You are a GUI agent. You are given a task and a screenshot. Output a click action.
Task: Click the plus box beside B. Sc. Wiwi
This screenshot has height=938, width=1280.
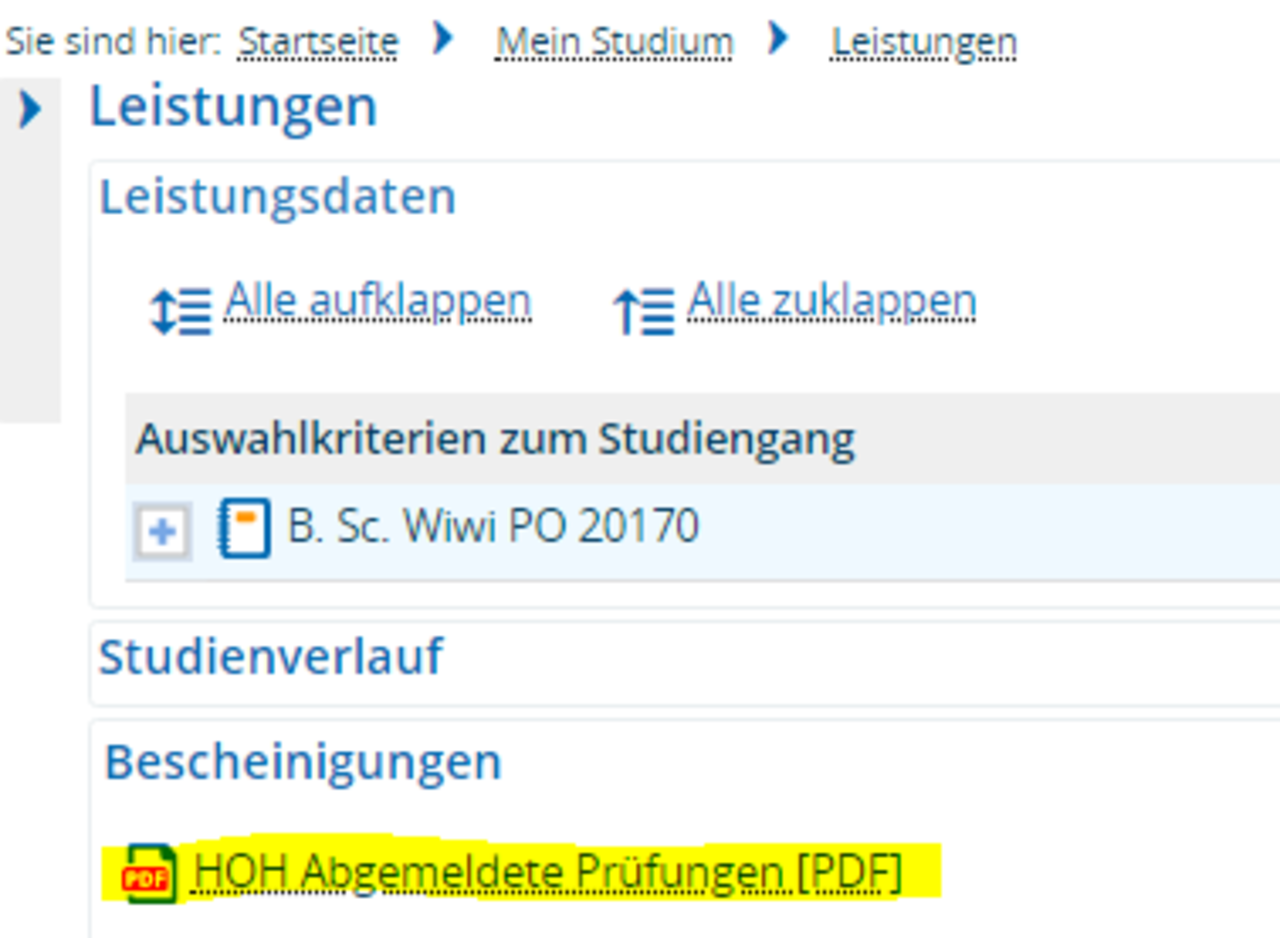pyautogui.click(x=162, y=531)
